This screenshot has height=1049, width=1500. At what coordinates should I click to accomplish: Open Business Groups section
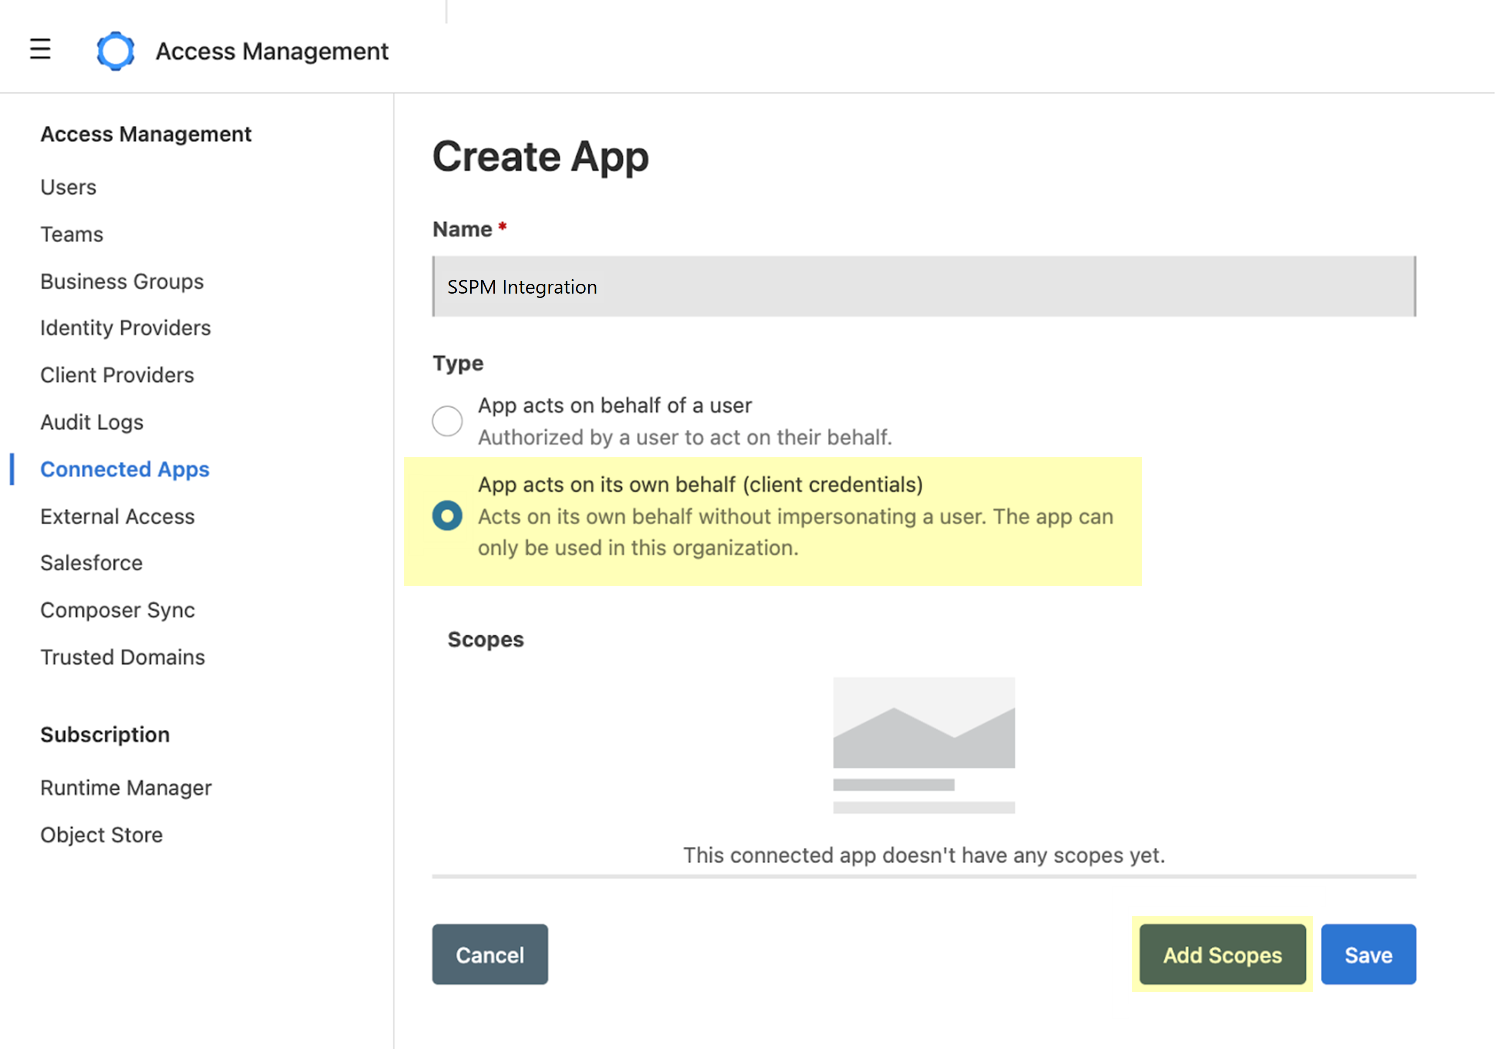pyautogui.click(x=122, y=281)
